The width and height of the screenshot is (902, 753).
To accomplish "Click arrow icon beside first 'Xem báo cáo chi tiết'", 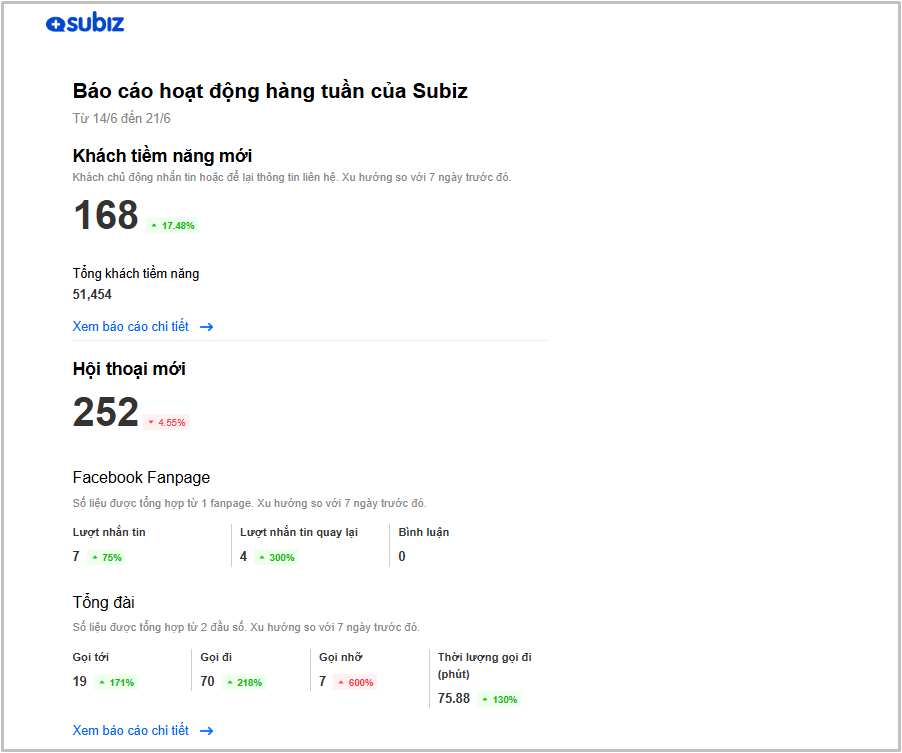I will tap(206, 327).
